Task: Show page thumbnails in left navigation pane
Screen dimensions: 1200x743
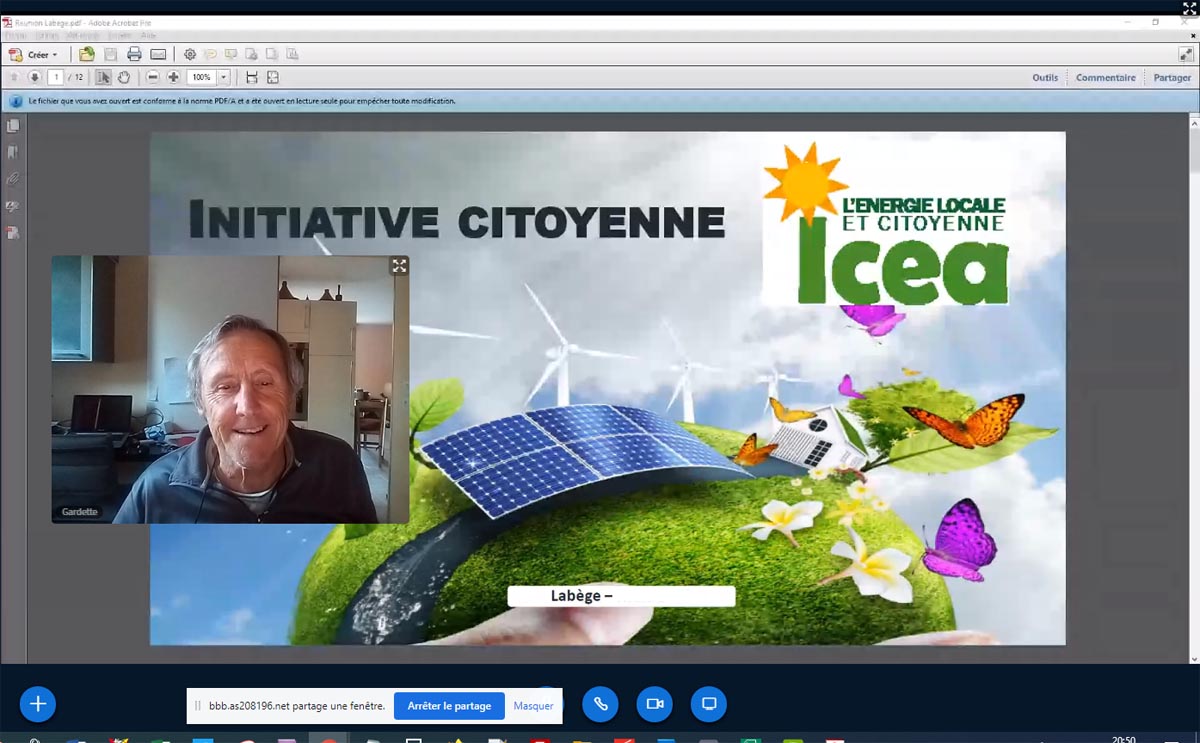Action: tap(13, 126)
